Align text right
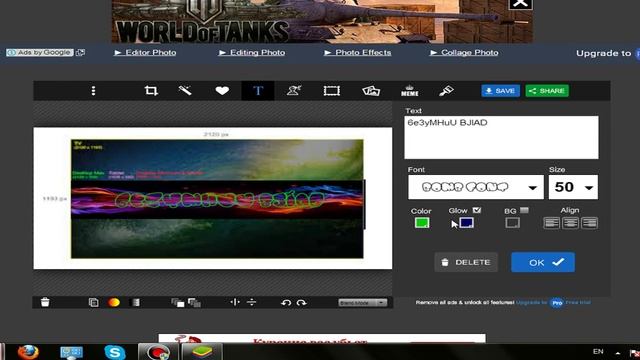This screenshot has width=640, height=360. click(x=589, y=223)
